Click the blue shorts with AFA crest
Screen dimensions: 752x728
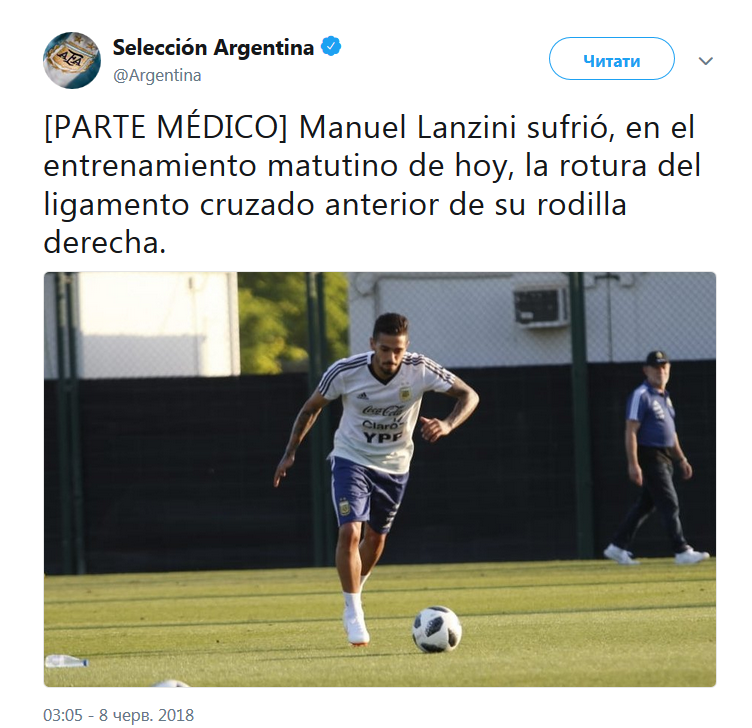[368, 494]
